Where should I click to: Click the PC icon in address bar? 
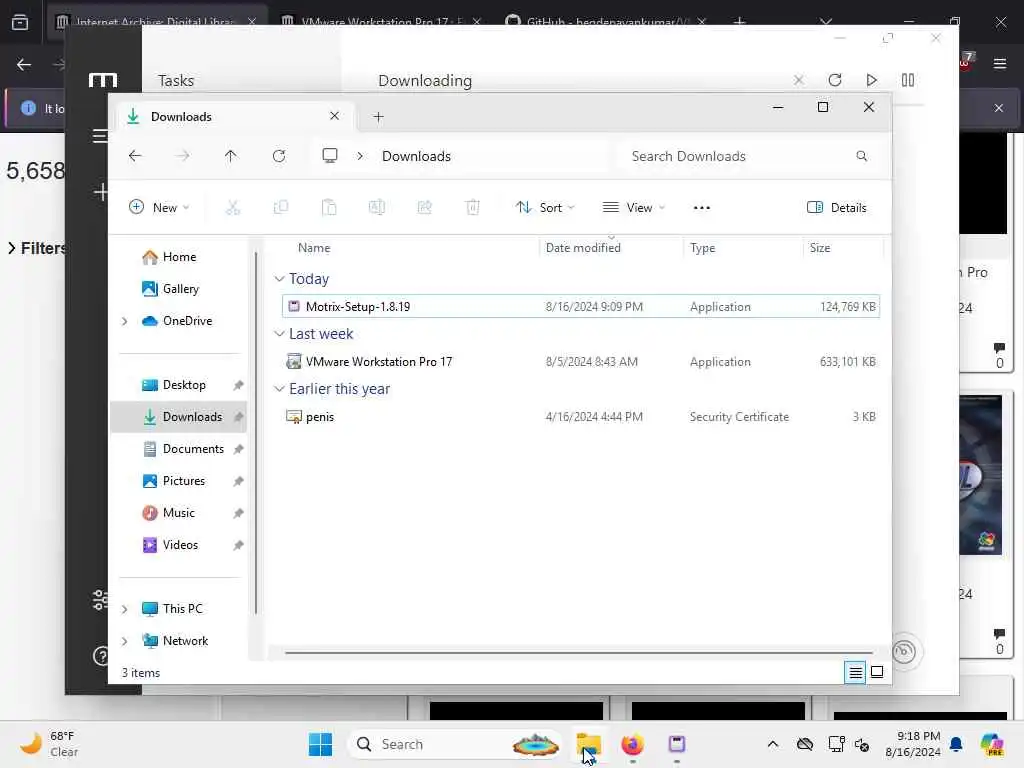point(330,155)
